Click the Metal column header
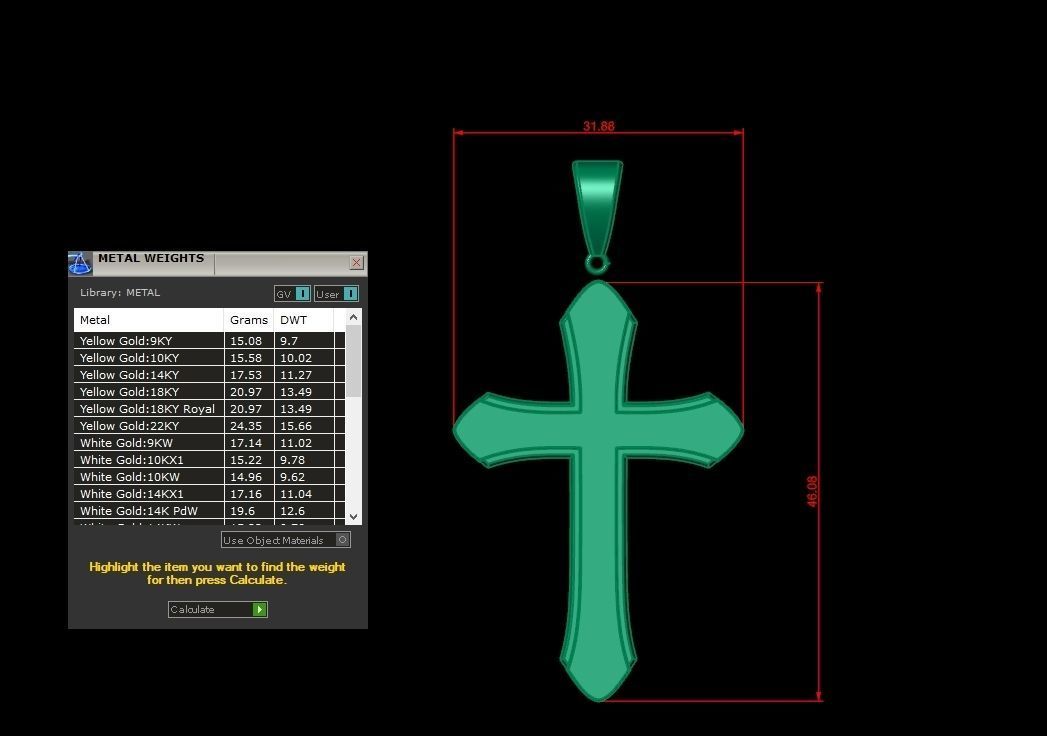 tap(148, 320)
